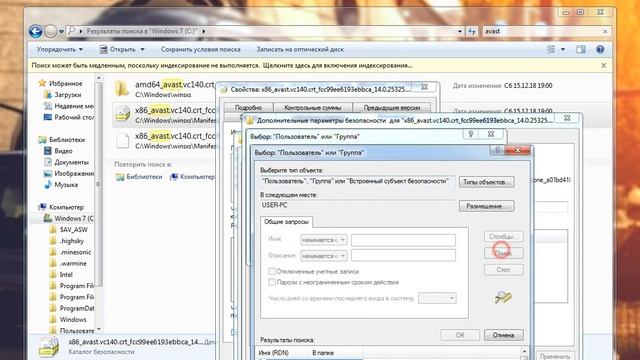640x360 pixels.
Task: Click the Back arrow in Explorer
Action: tap(36, 31)
